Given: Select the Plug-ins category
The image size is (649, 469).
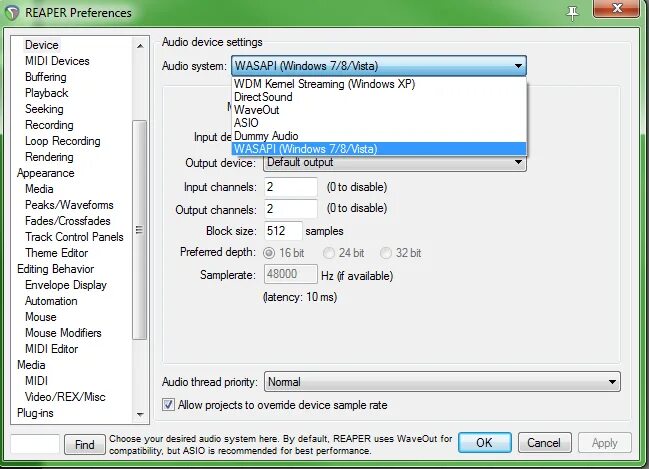Looking at the screenshot, I should click(x=35, y=413).
